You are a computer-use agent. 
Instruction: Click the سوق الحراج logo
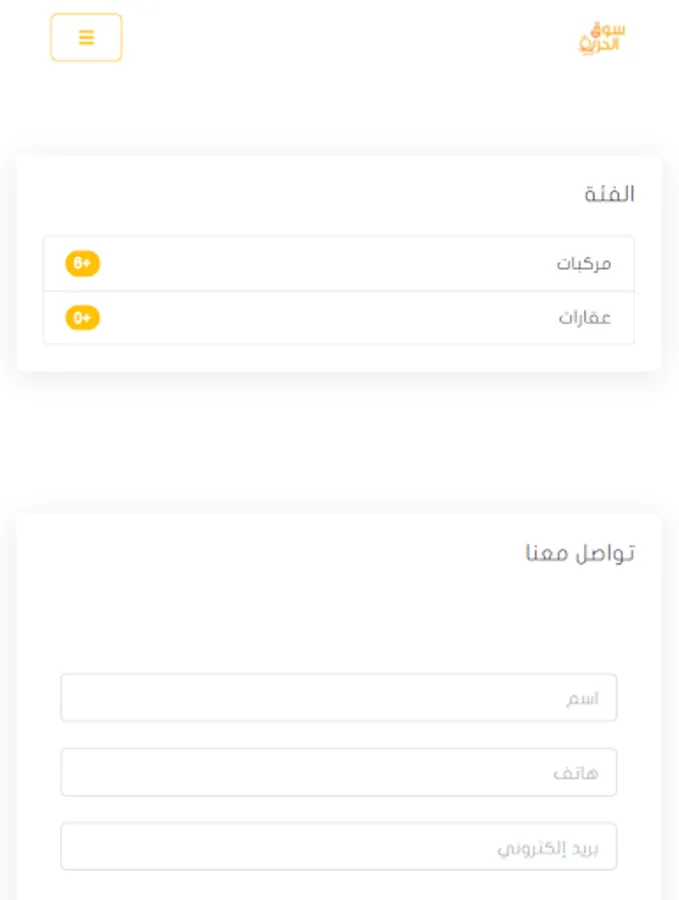[601, 38]
